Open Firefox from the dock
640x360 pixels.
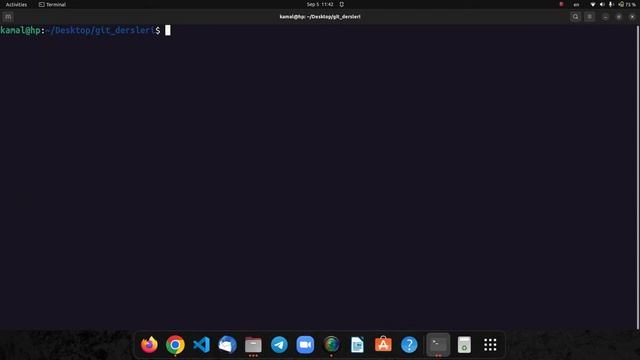[x=149, y=344]
